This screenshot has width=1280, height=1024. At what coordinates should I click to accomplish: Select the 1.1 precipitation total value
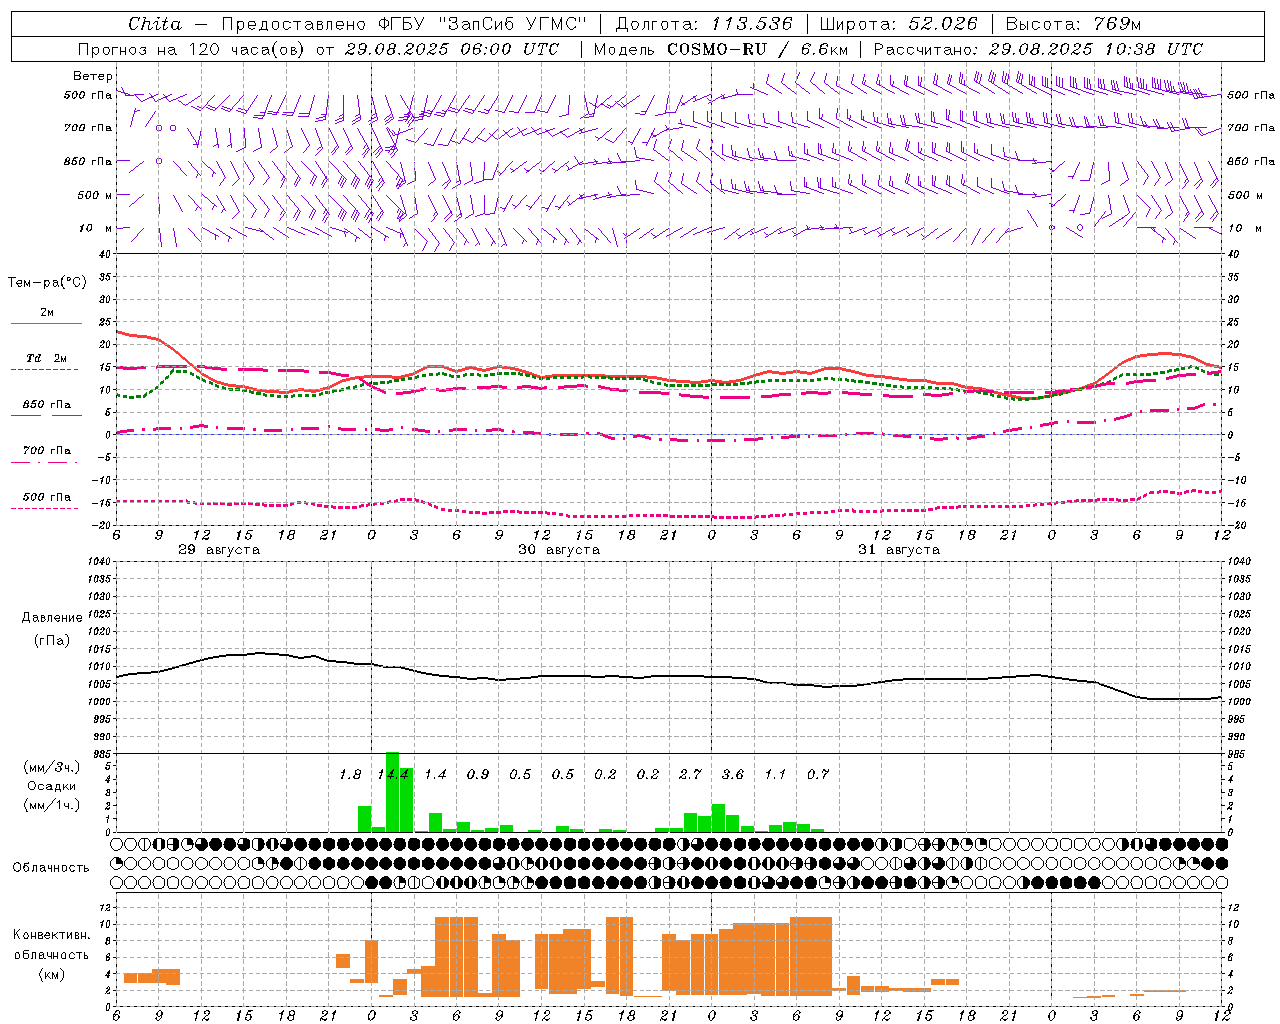tap(775, 775)
